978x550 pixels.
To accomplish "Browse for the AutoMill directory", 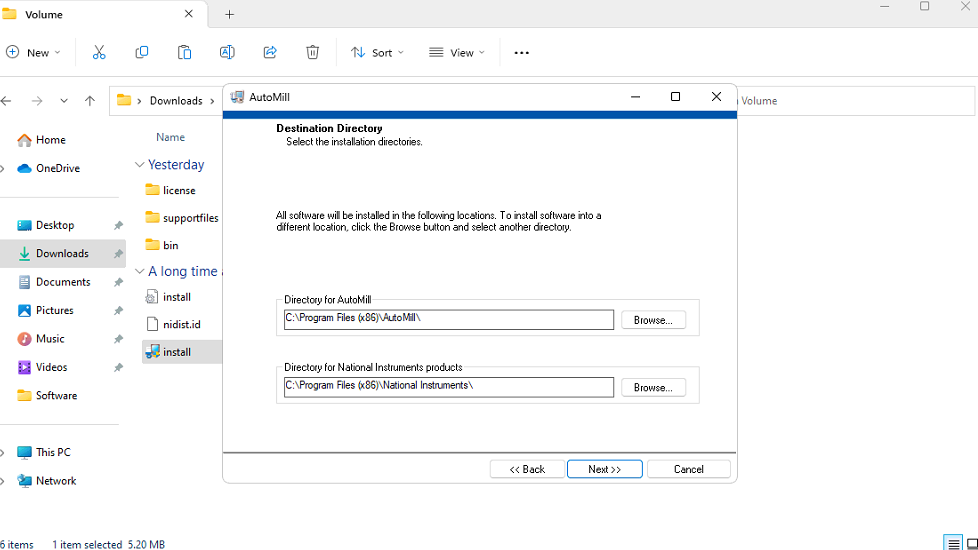I will click(653, 320).
